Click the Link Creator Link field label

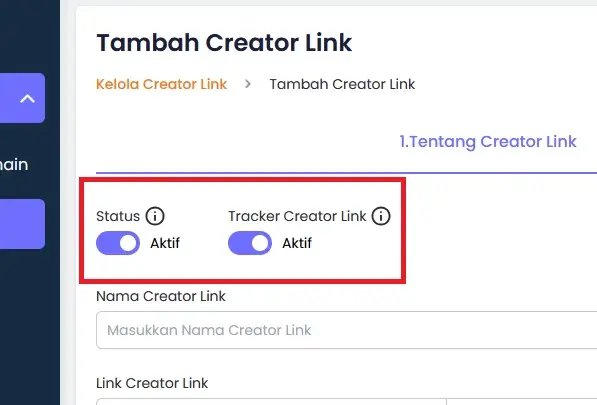pyautogui.click(x=152, y=383)
